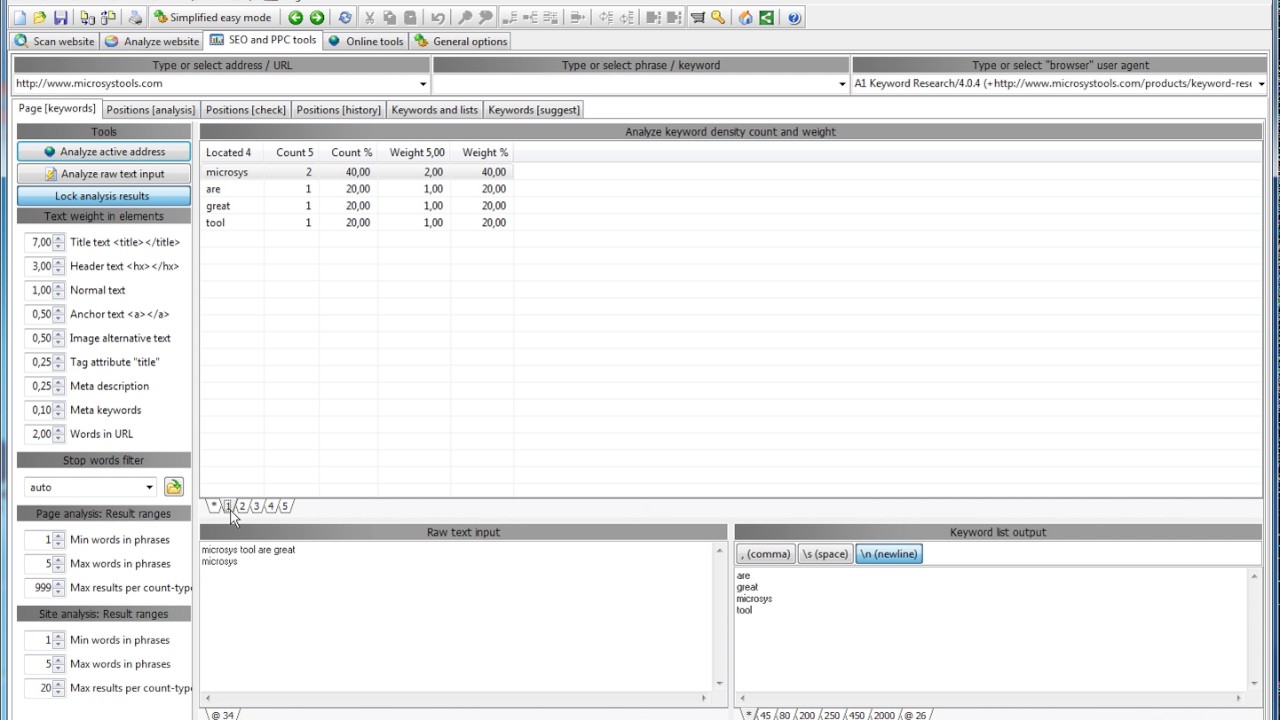1280x720 pixels.
Task: Select the great keyword row
Action: [357, 206]
